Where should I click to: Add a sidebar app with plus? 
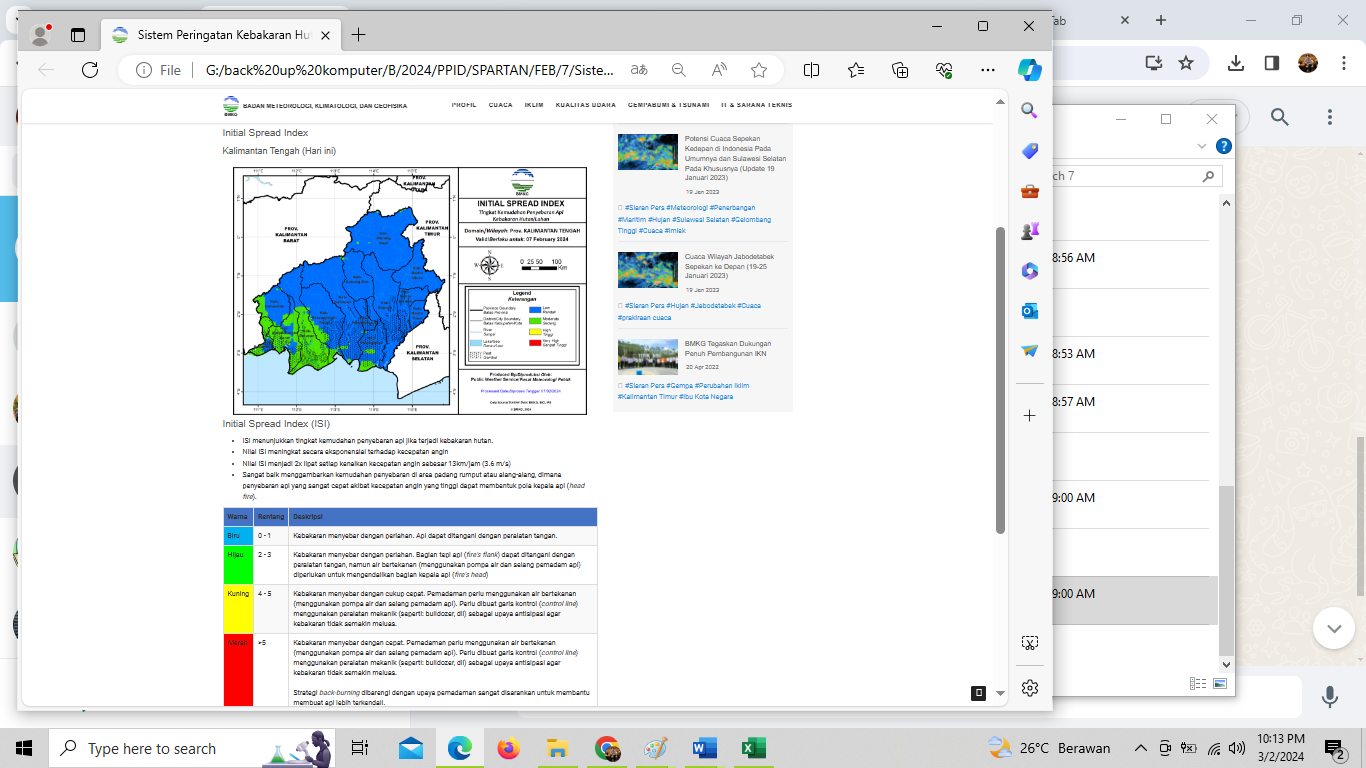(1030, 415)
